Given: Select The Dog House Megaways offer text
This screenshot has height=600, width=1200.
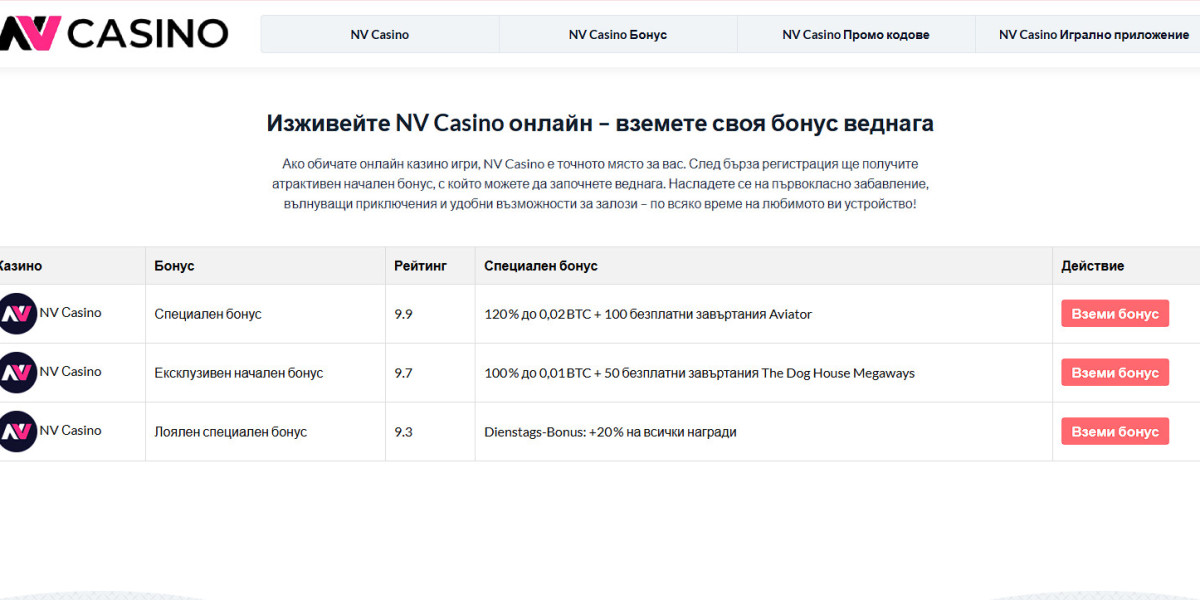Looking at the screenshot, I should (x=699, y=373).
